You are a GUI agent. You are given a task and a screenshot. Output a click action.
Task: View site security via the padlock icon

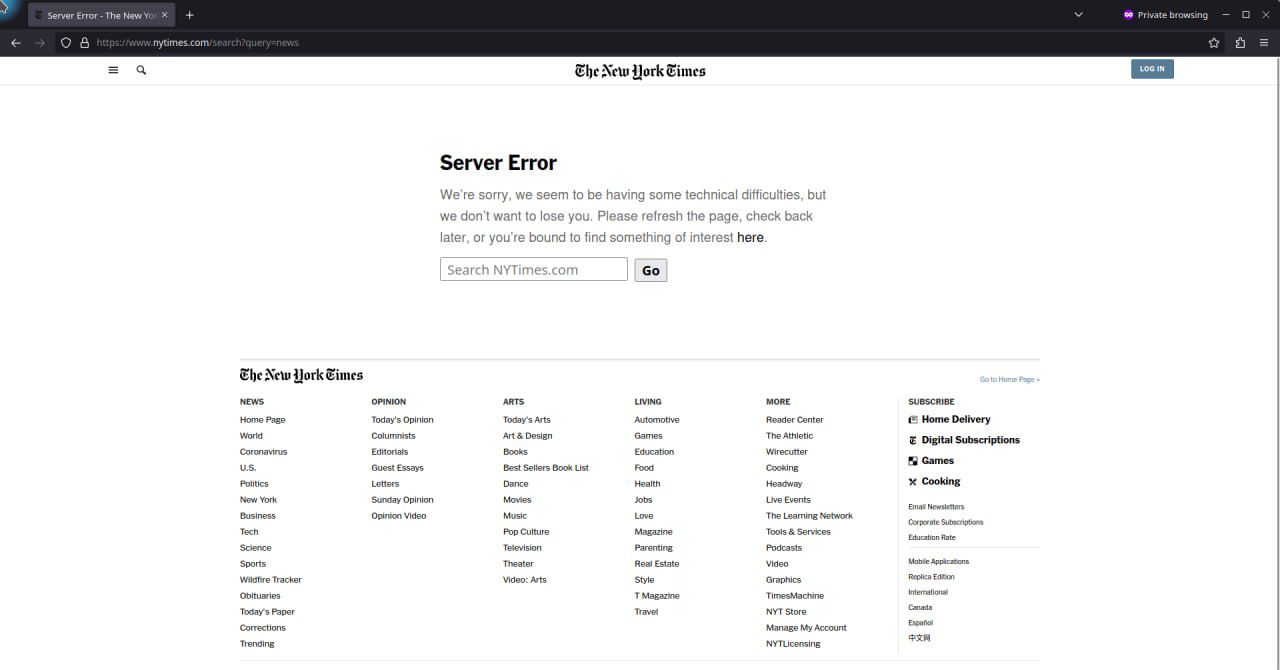pyautogui.click(x=84, y=43)
